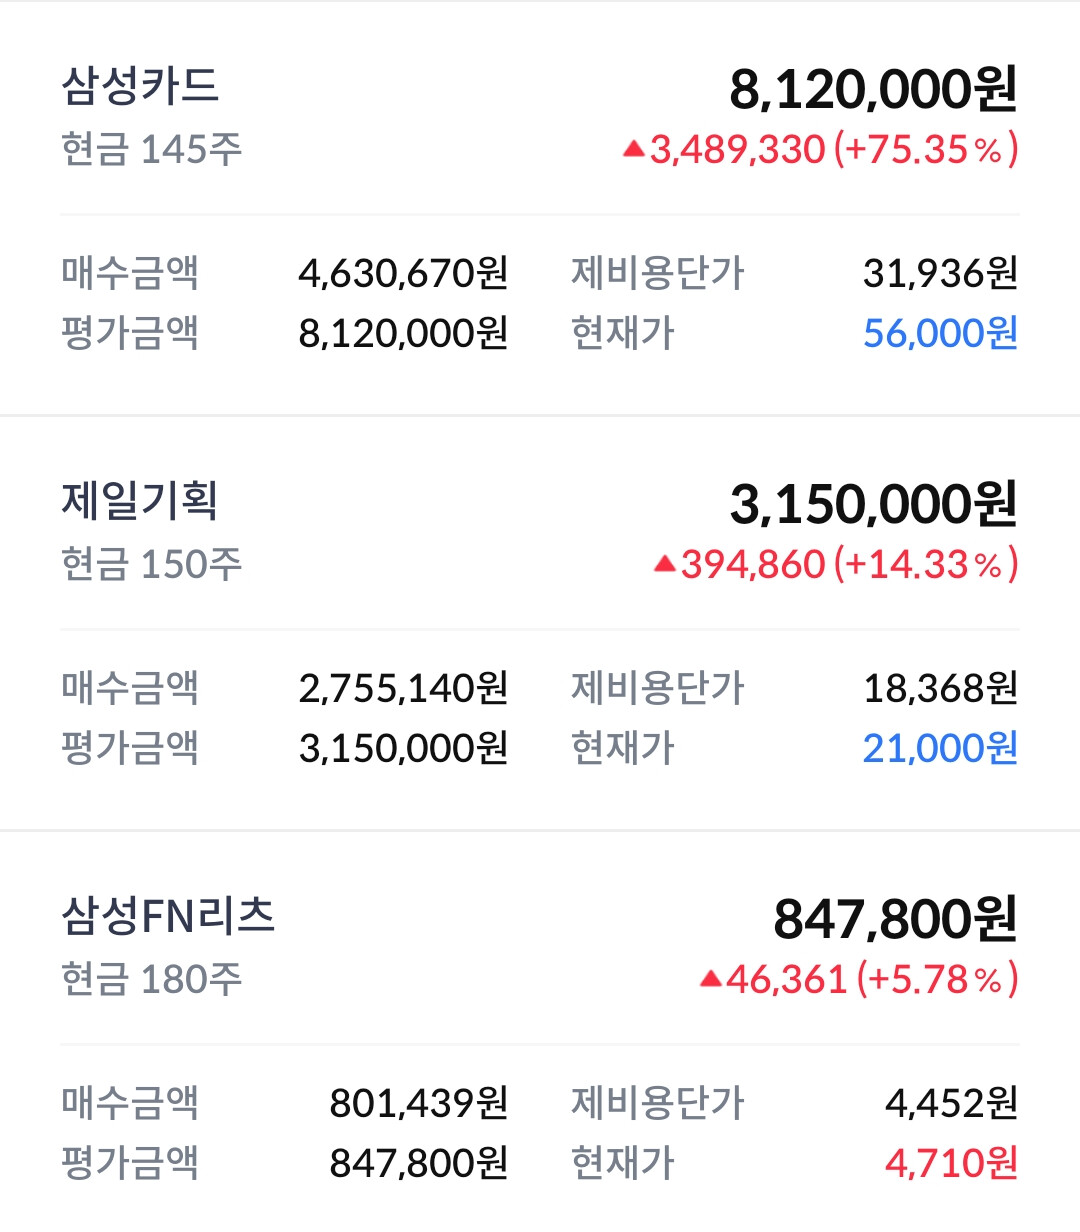Image resolution: width=1080 pixels, height=1232 pixels.
Task: Select the 3,150,000원 total headline value
Action: tap(873, 504)
